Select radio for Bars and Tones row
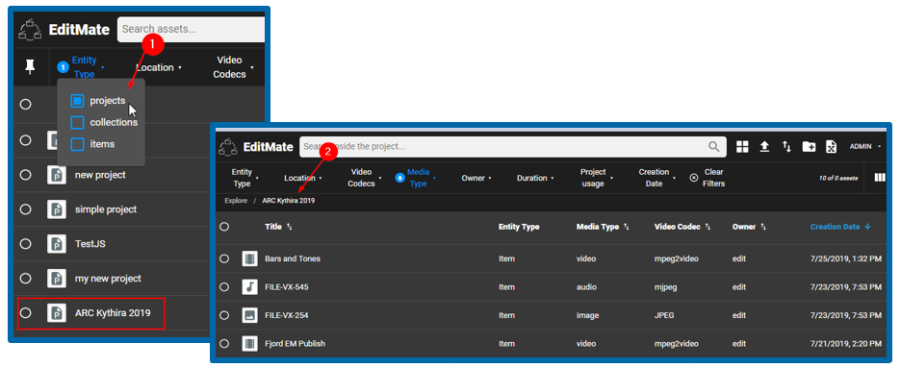900x368 pixels. tap(224, 259)
